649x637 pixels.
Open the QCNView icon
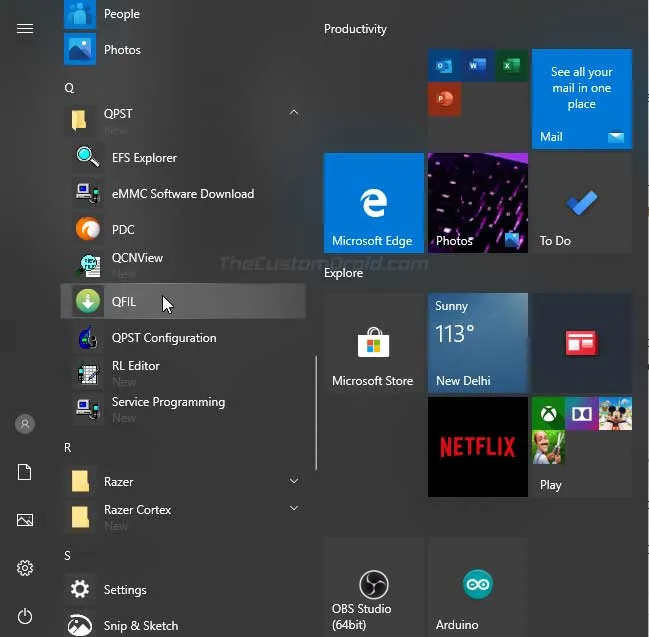tap(88, 265)
